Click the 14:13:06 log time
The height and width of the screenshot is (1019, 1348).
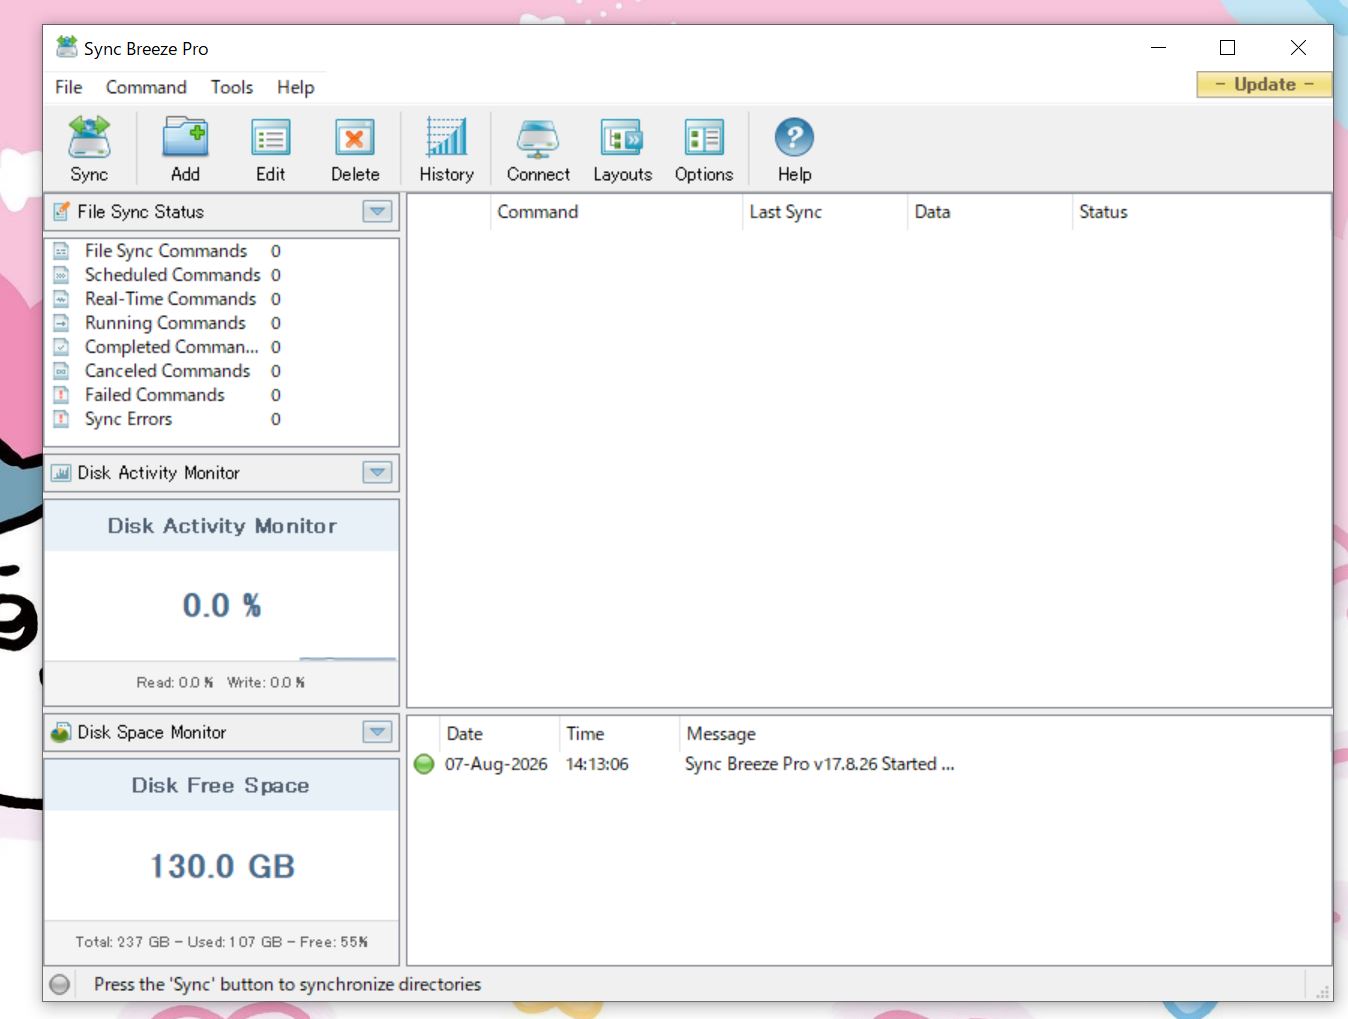coord(597,764)
